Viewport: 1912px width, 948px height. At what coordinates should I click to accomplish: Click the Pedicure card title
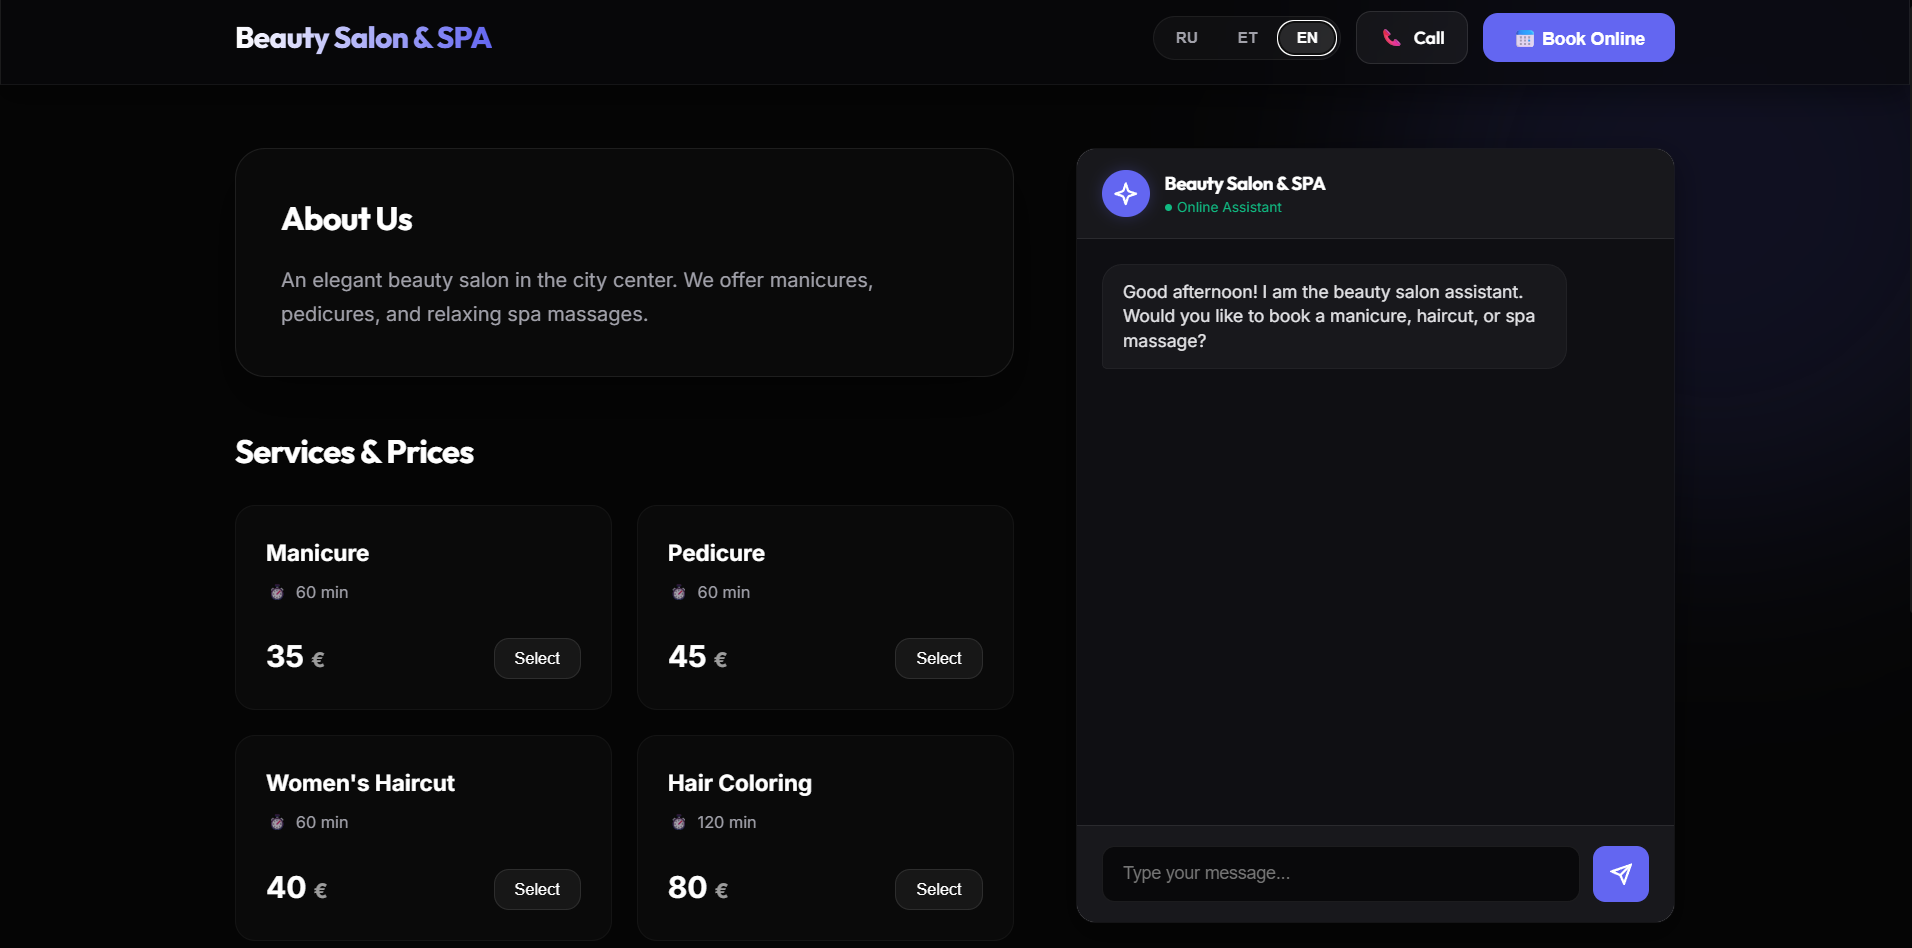point(716,553)
